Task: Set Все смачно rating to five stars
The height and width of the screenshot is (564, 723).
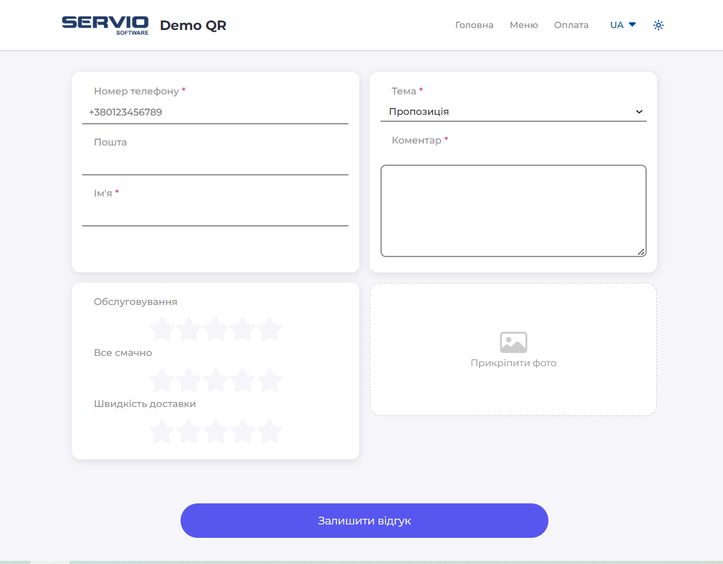Action: (x=269, y=380)
